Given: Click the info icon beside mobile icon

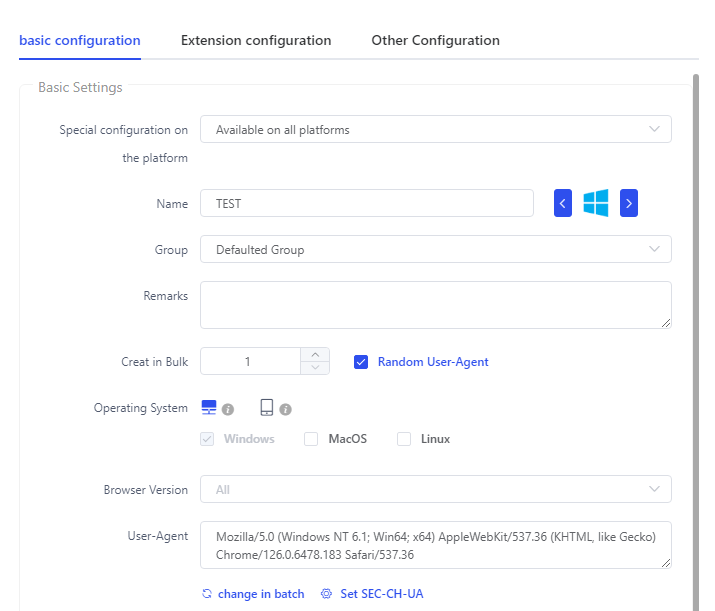Looking at the screenshot, I should [x=285, y=409].
